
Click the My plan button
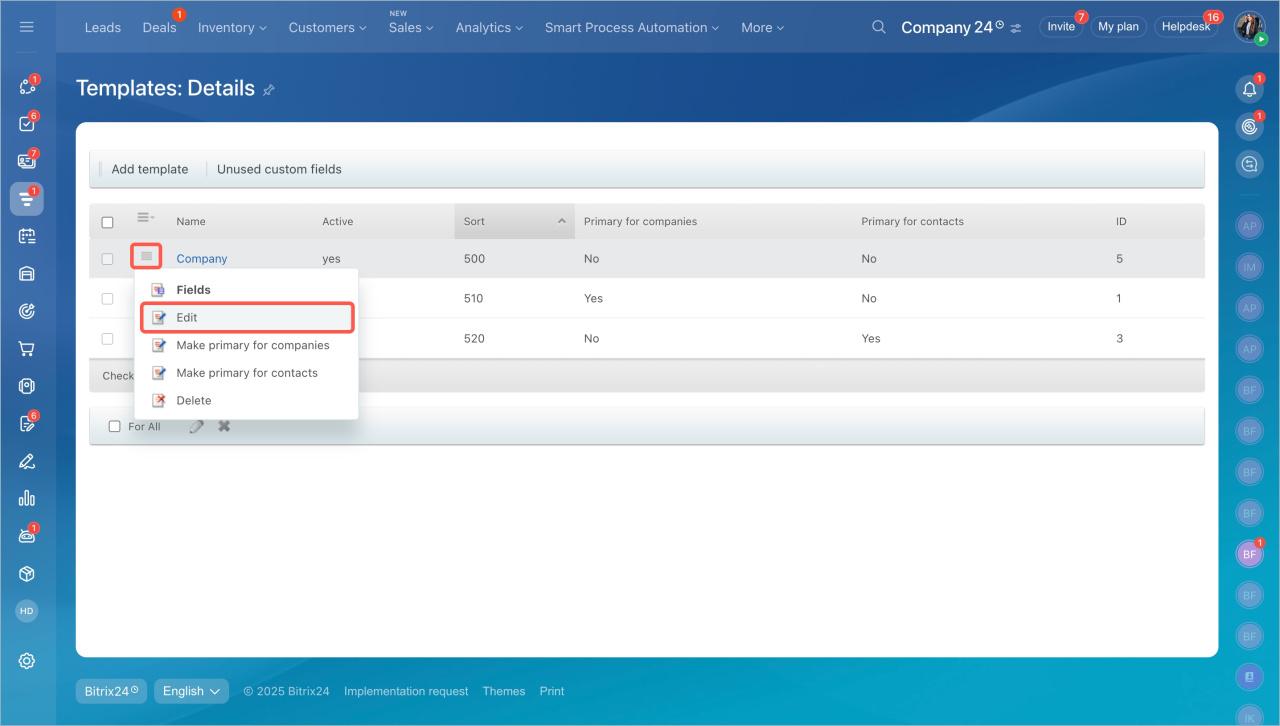tap(1118, 27)
